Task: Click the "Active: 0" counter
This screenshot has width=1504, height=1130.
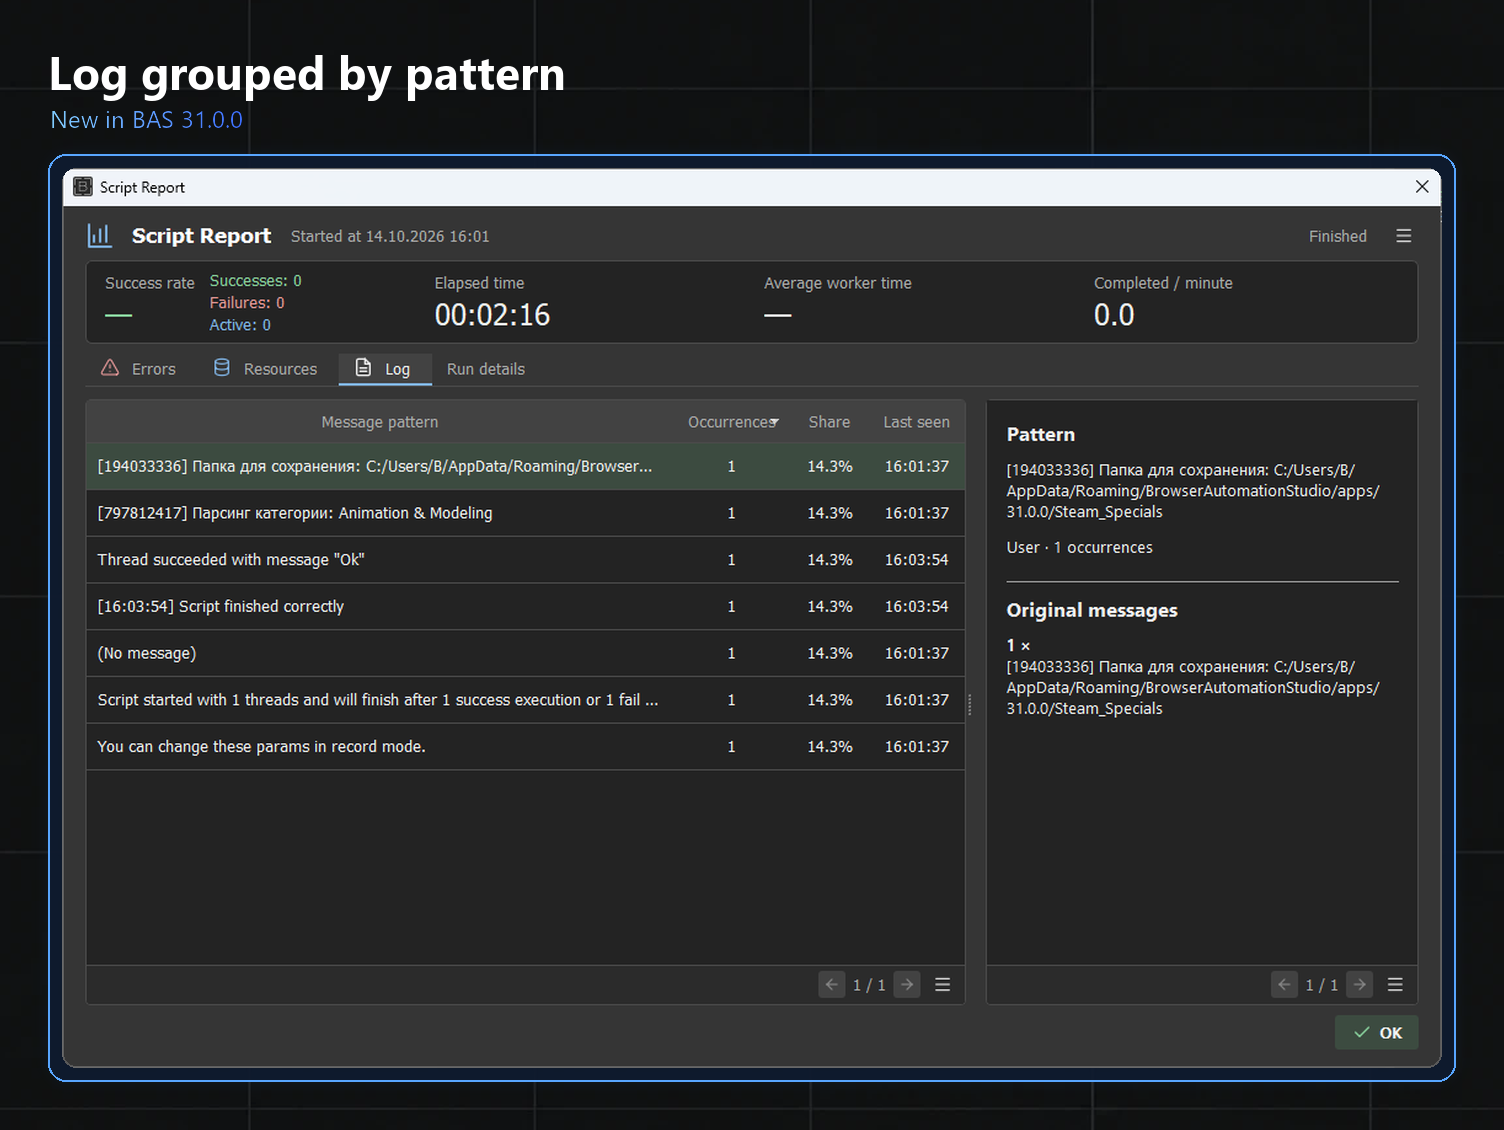Action: pos(240,325)
